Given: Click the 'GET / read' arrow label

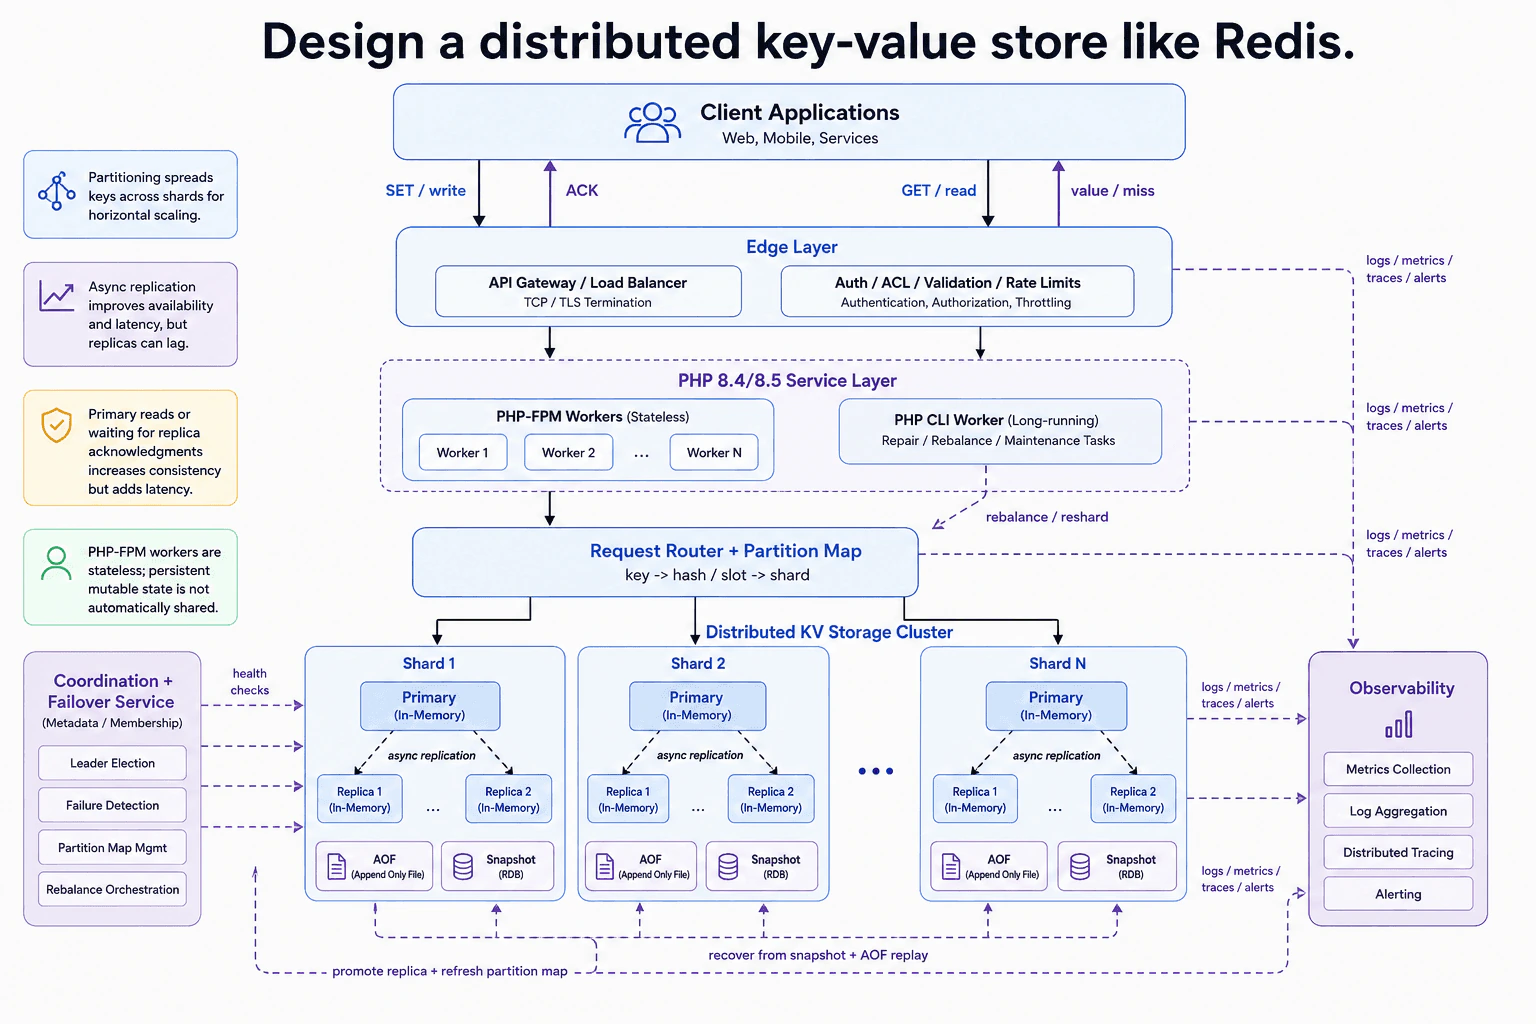Looking at the screenshot, I should (x=939, y=190).
